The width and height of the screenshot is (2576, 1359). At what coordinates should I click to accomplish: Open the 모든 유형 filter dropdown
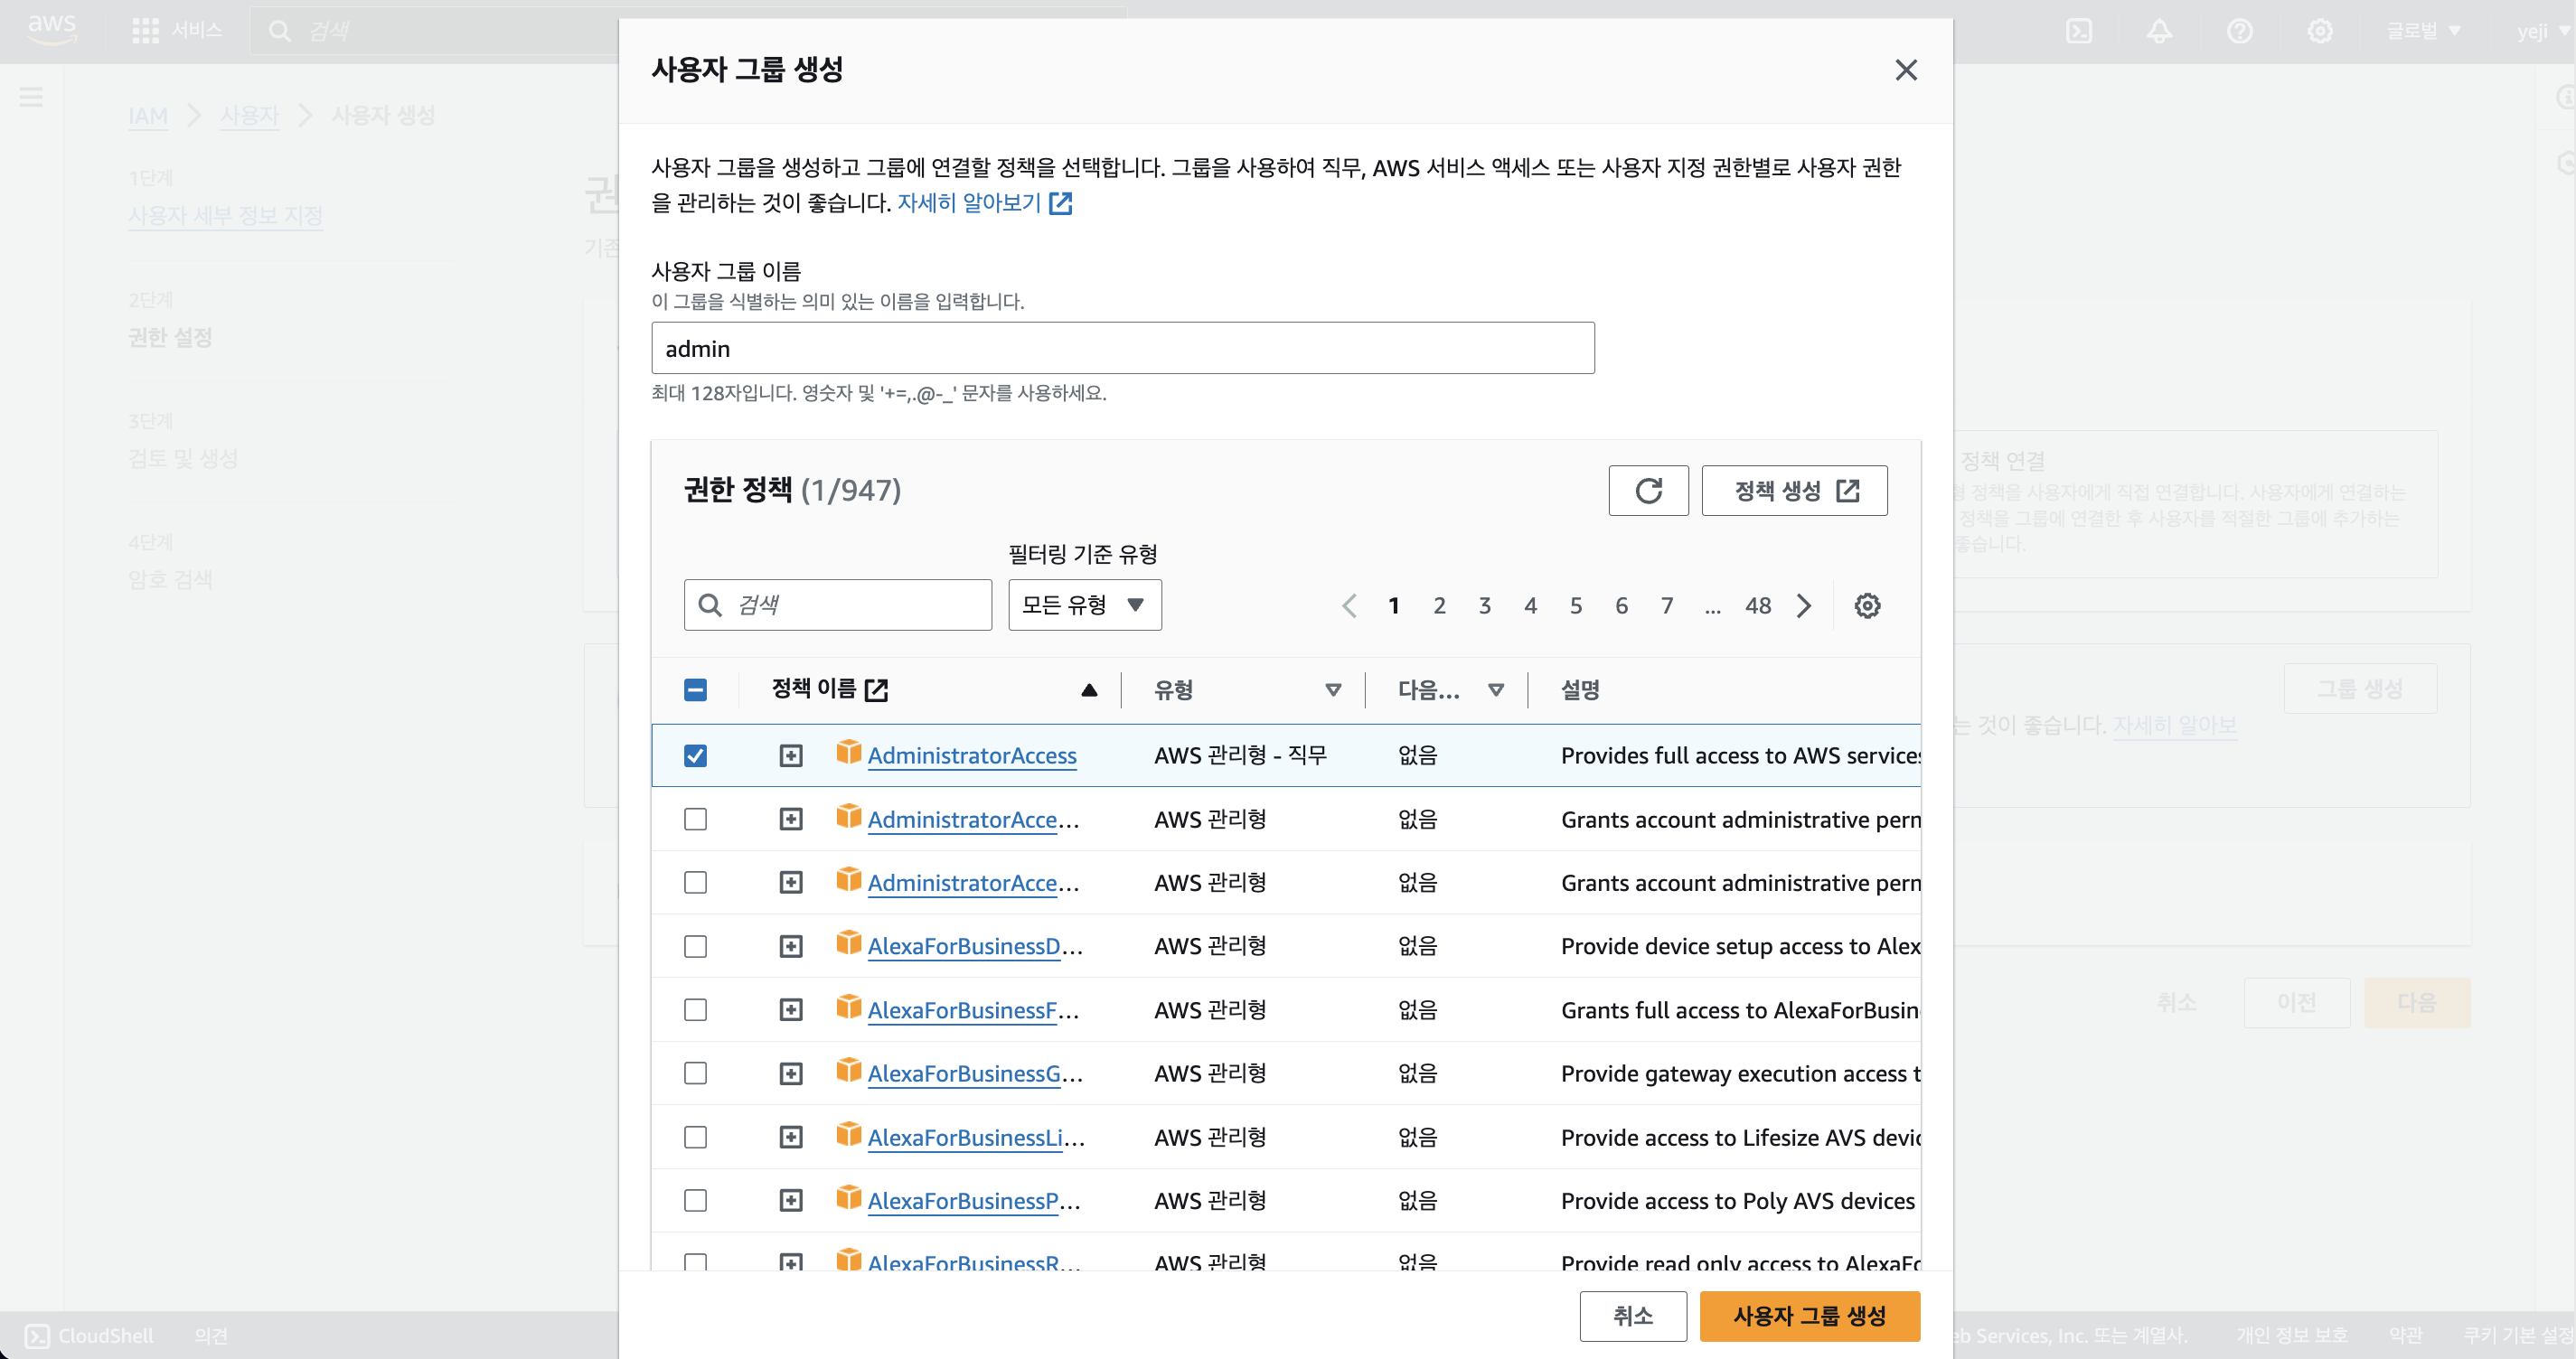click(x=1084, y=604)
